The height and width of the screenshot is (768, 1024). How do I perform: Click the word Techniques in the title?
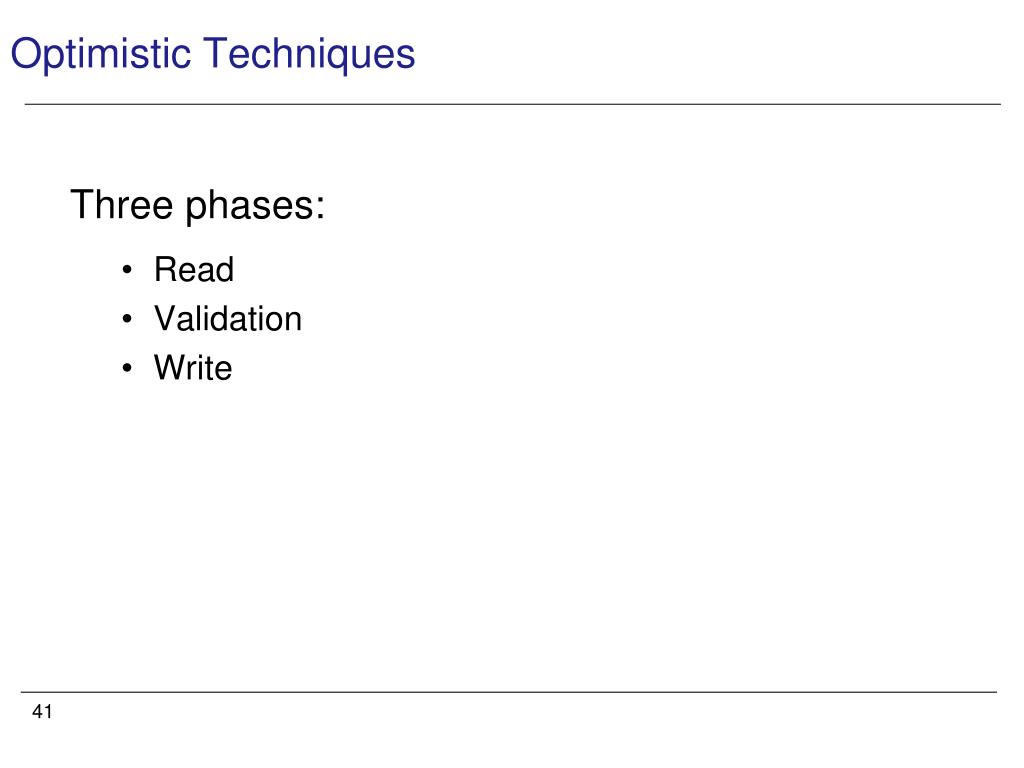pyautogui.click(x=309, y=54)
